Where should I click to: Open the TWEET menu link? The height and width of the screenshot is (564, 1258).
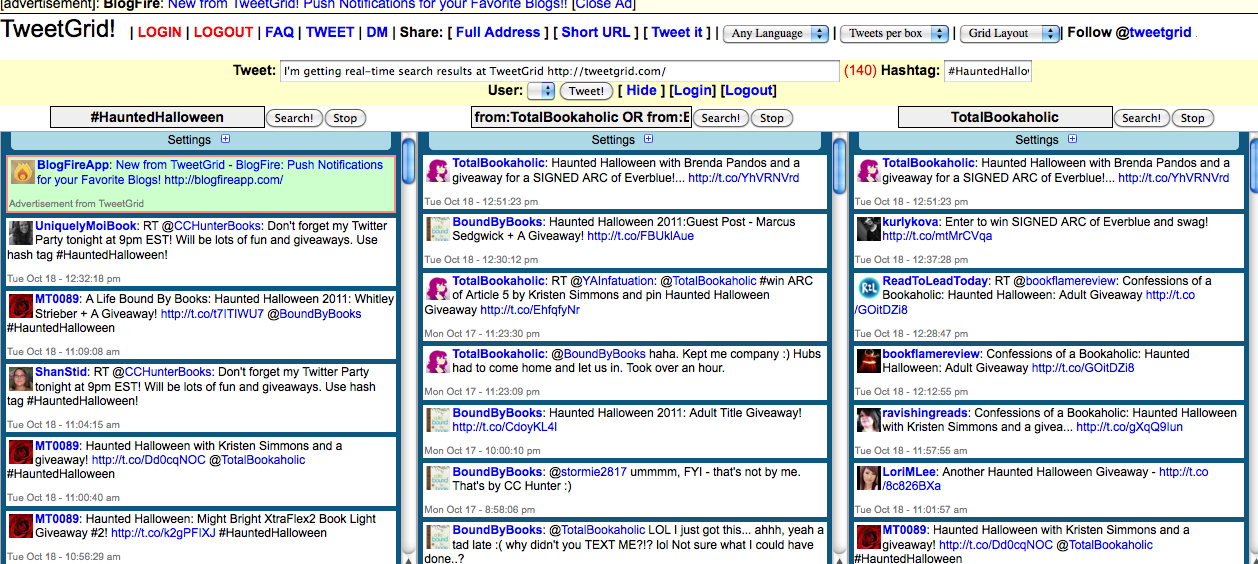(x=330, y=32)
